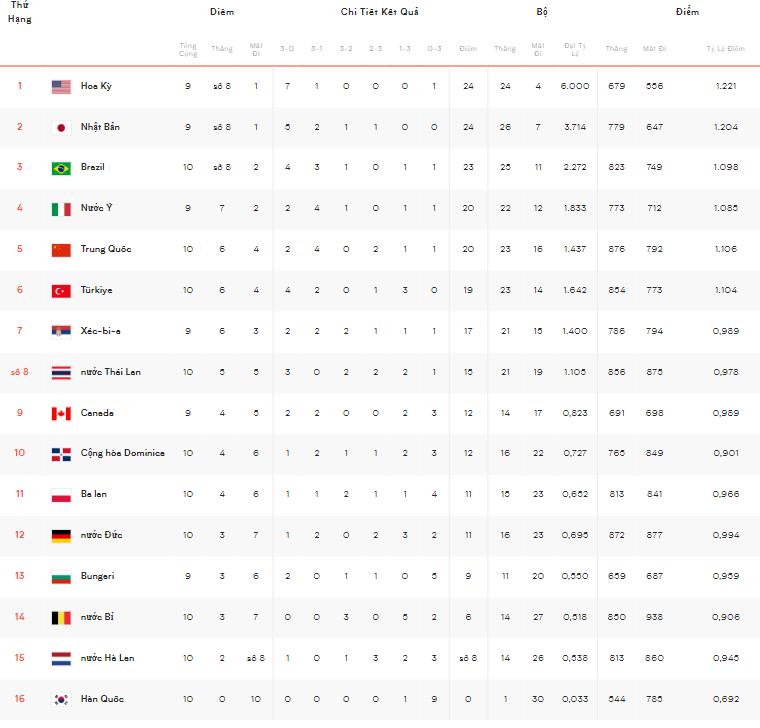Open the Xéc-bi-a team link
This screenshot has height=728, width=760.
point(100,331)
